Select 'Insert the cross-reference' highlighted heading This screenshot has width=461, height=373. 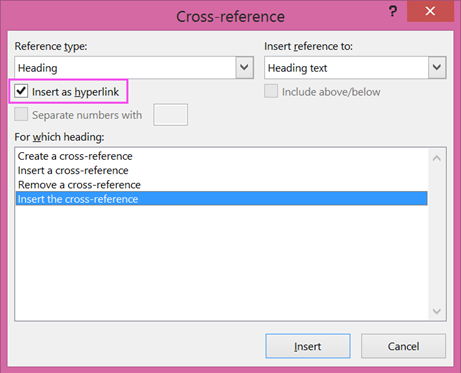click(x=222, y=199)
